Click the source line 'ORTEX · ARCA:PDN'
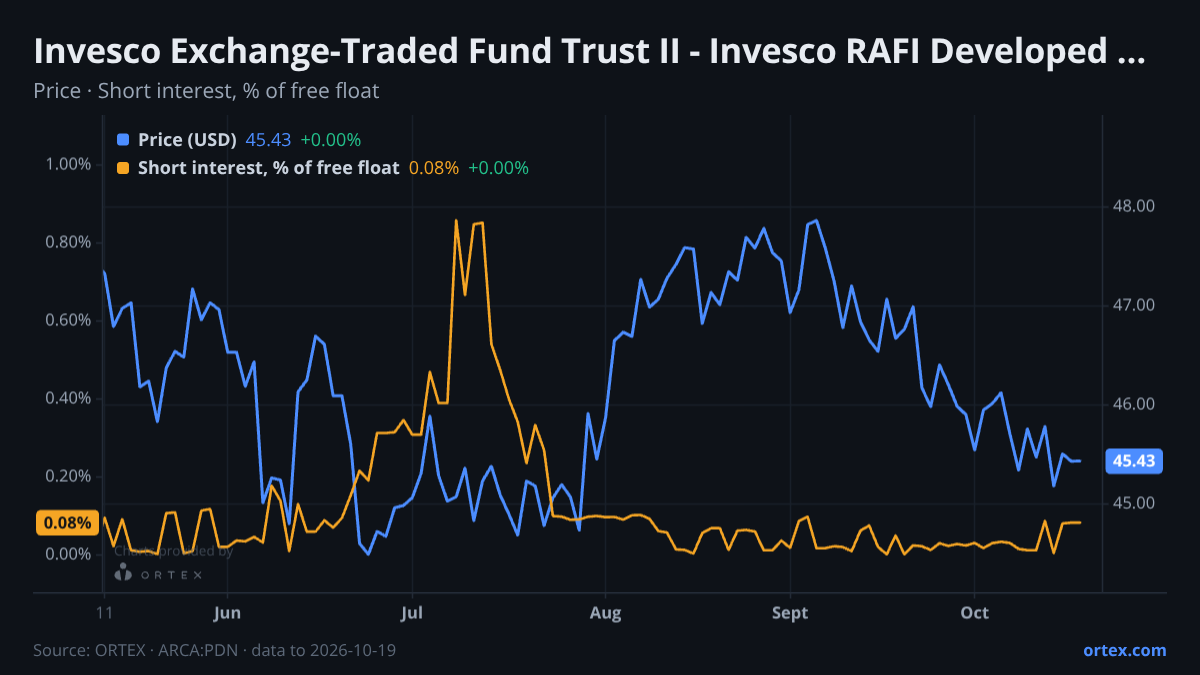The image size is (1200, 675). (215, 650)
